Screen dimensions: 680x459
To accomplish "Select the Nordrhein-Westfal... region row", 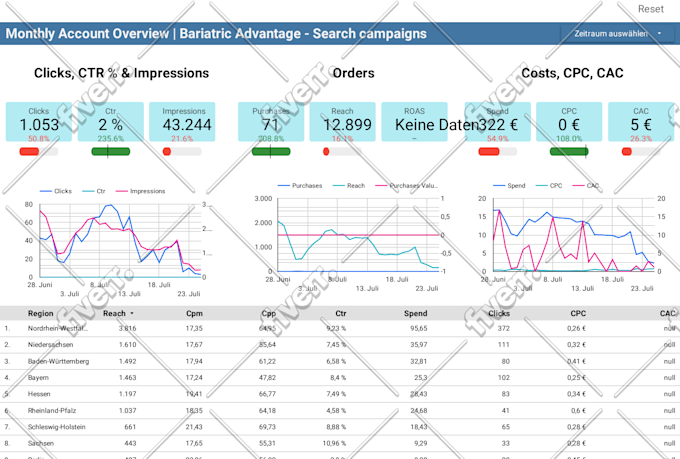I will pyautogui.click(x=340, y=328).
